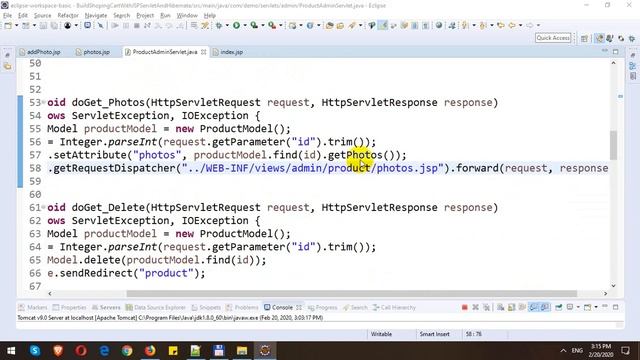Open the Servers view tab
Viewport: 640px width, 360px height.
pos(106,307)
